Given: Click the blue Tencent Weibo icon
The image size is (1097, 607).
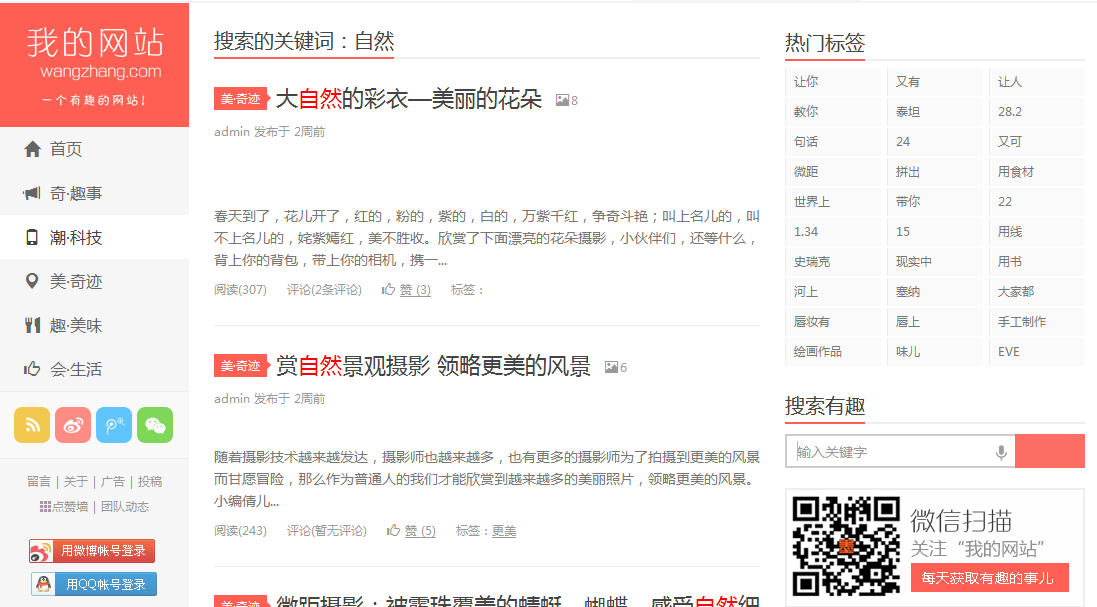Looking at the screenshot, I should (x=114, y=425).
